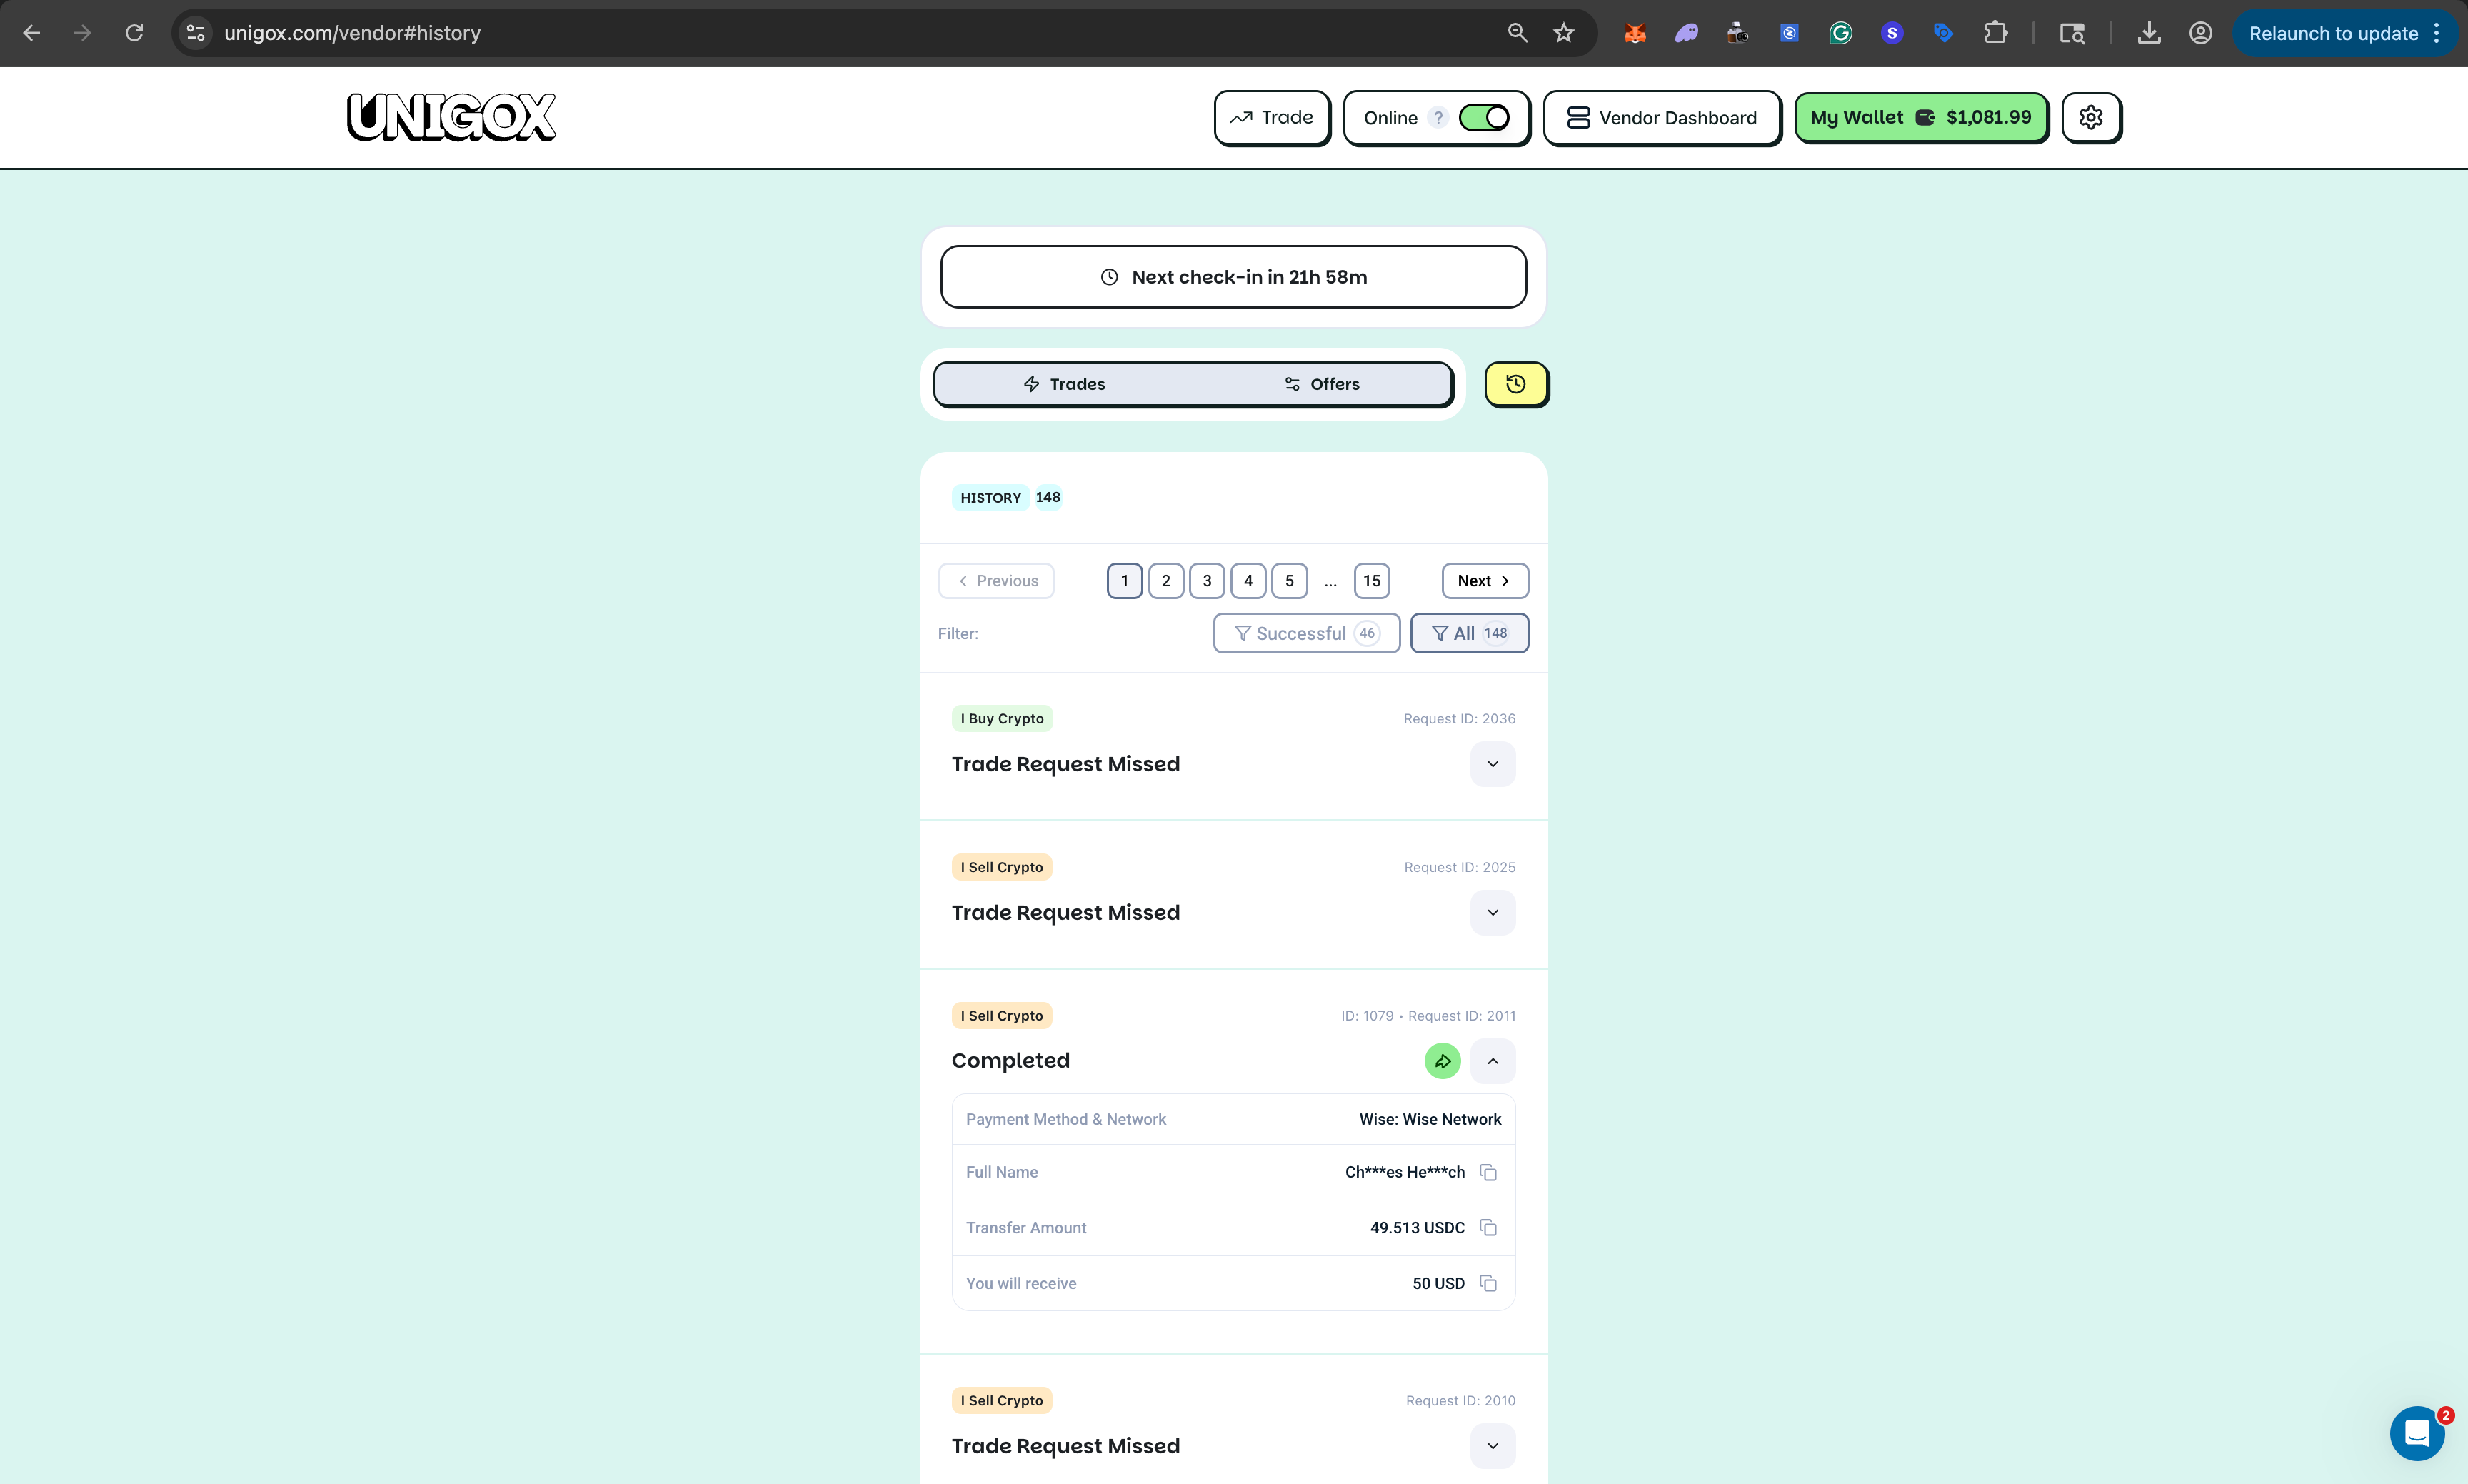The width and height of the screenshot is (2468, 1484).
Task: Filter history by Successful trades
Action: click(x=1305, y=633)
